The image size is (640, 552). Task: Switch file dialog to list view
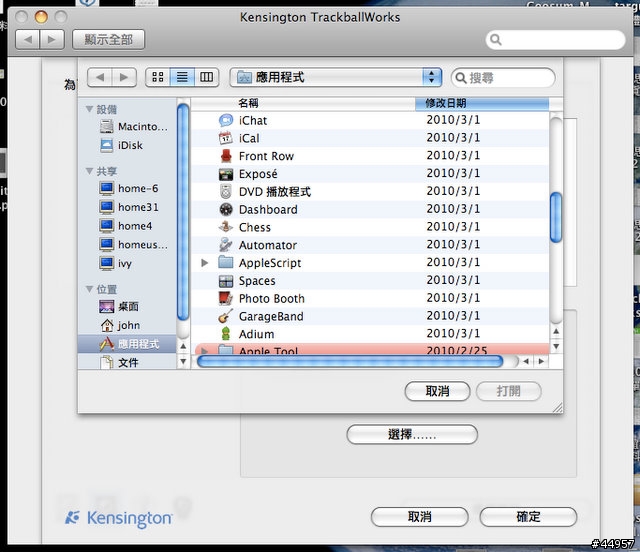(182, 77)
